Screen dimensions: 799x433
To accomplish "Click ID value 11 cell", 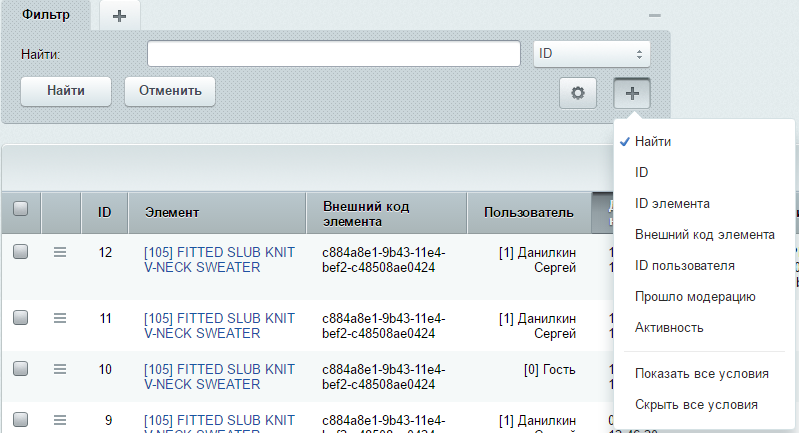I will tap(105, 319).
